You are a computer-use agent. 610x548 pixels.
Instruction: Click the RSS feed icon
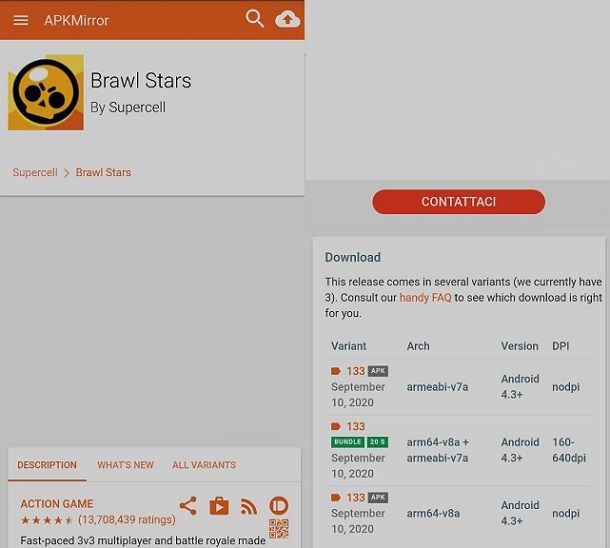[249, 506]
